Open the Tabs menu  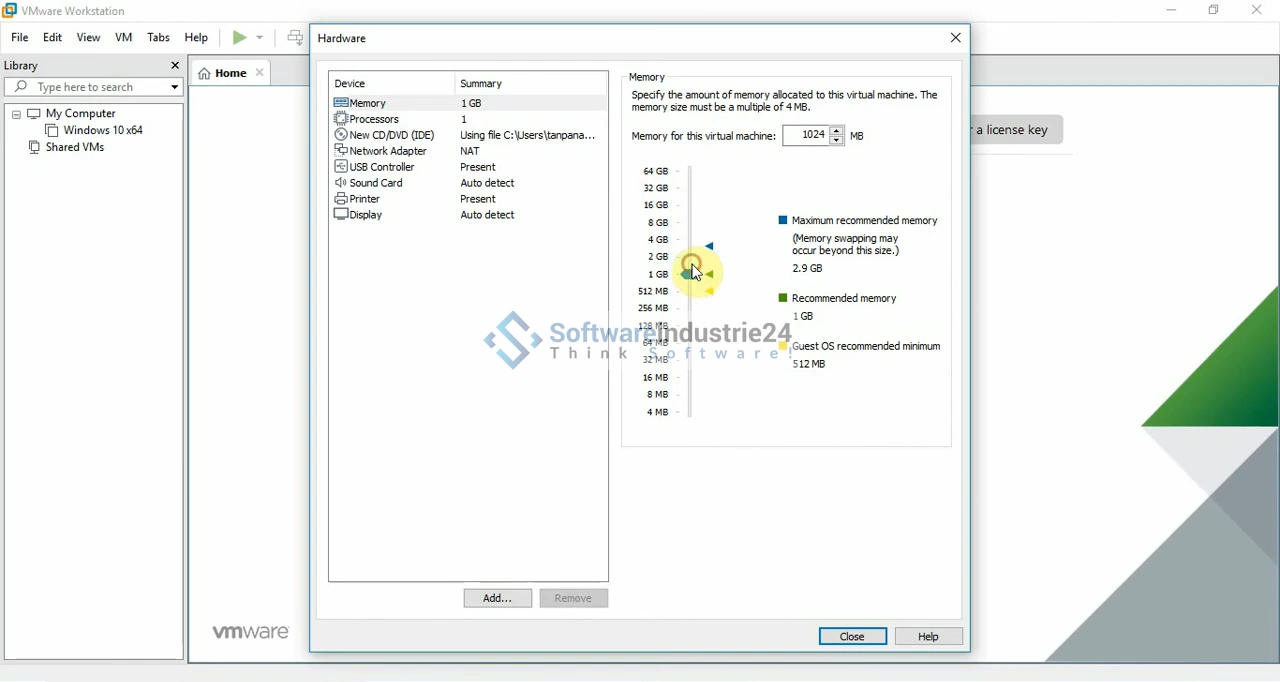point(158,38)
